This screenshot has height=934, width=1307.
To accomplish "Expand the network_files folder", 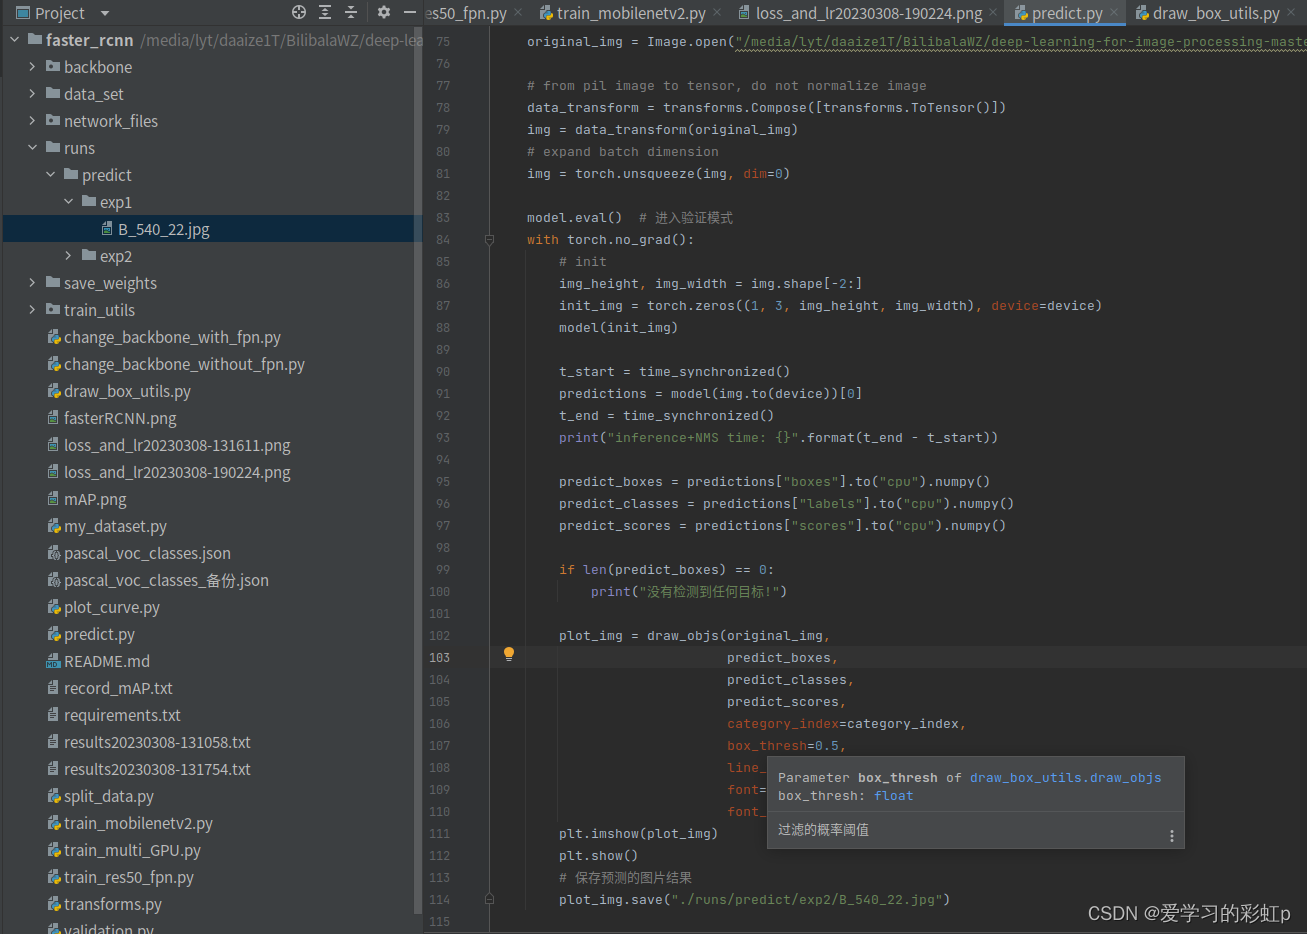I will 32,121.
